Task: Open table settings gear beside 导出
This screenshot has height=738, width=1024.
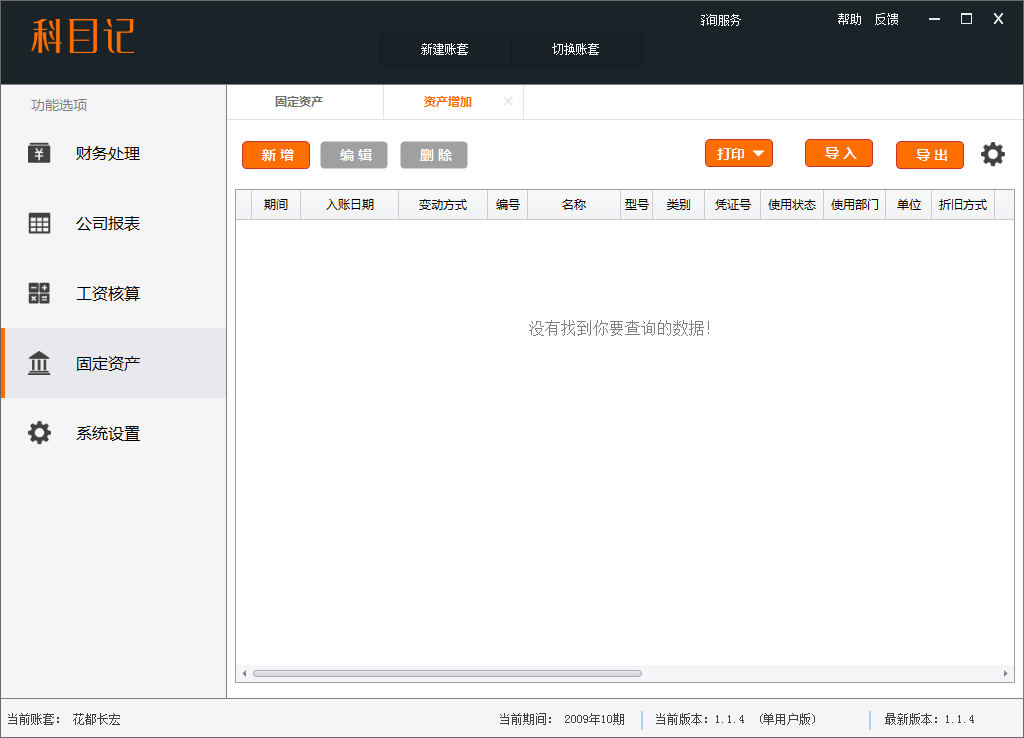Action: (992, 154)
